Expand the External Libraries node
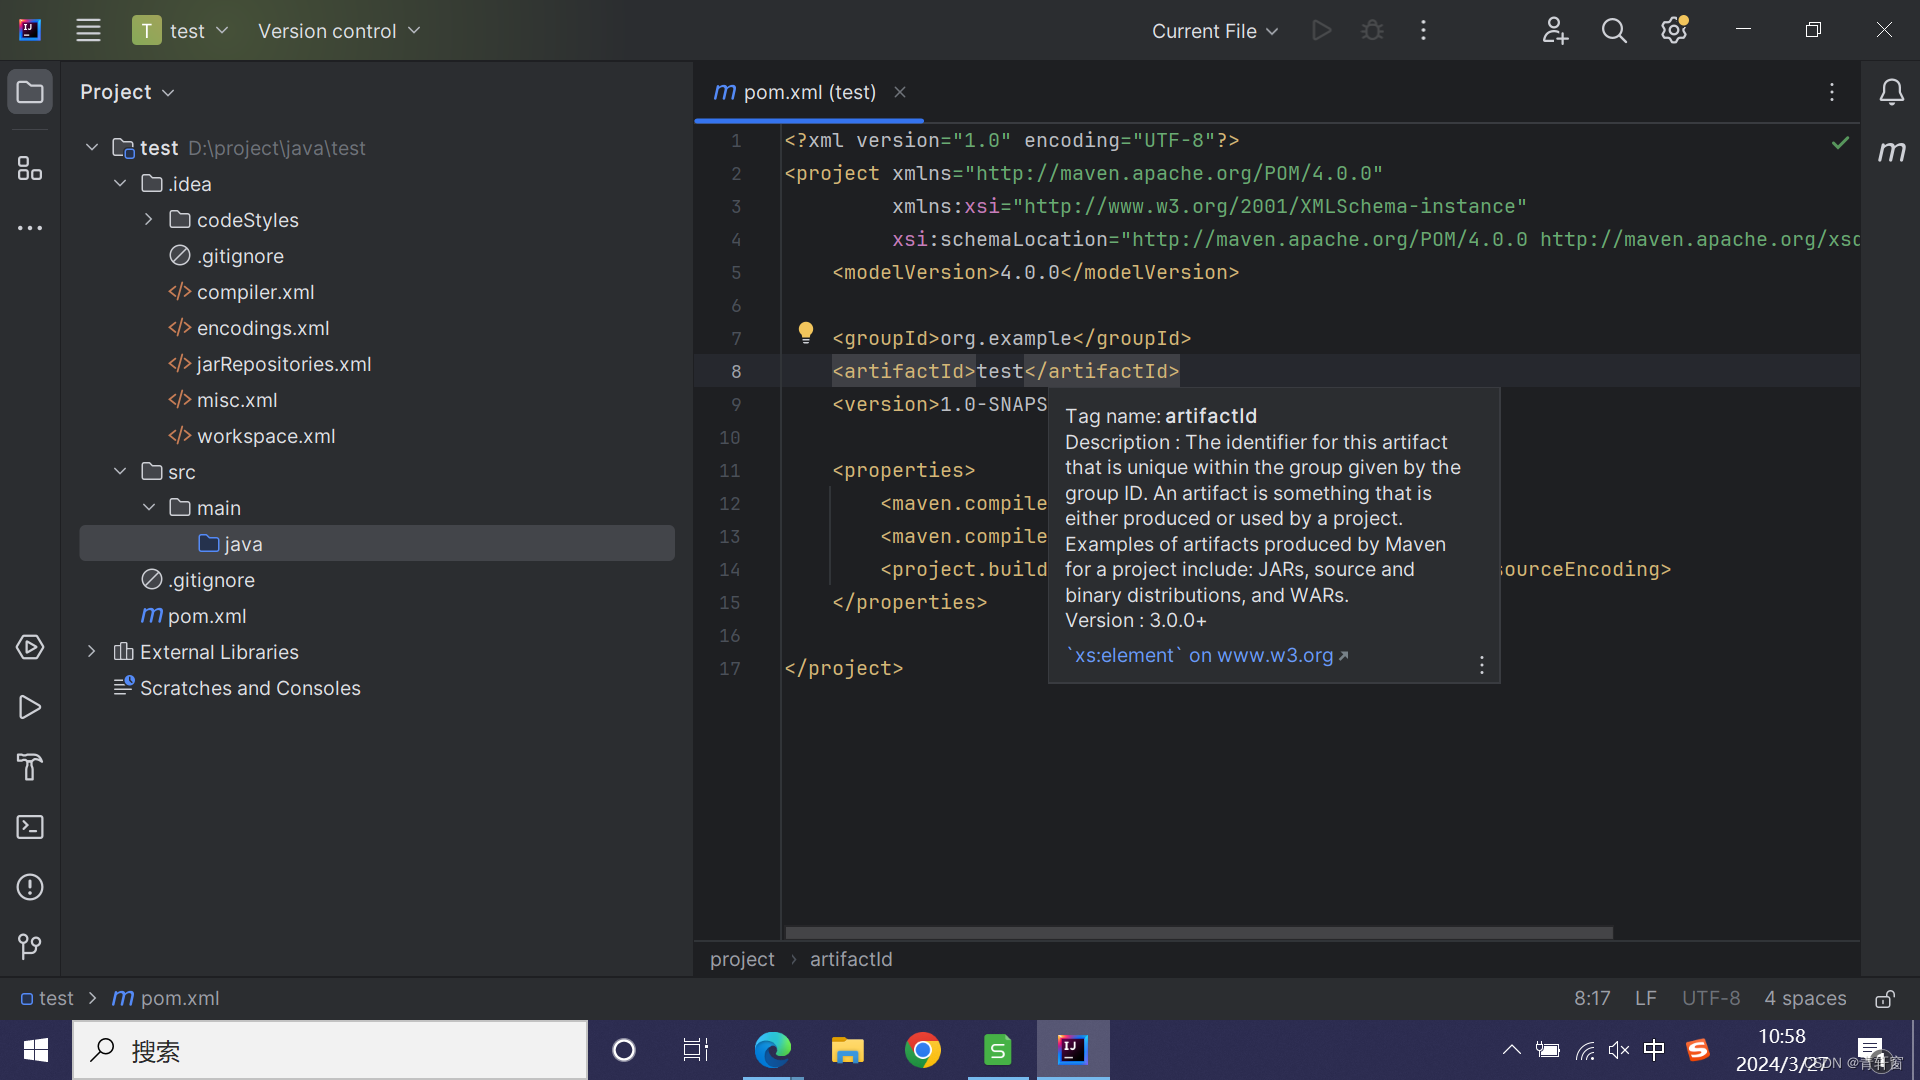The width and height of the screenshot is (1920, 1080). coord(91,651)
